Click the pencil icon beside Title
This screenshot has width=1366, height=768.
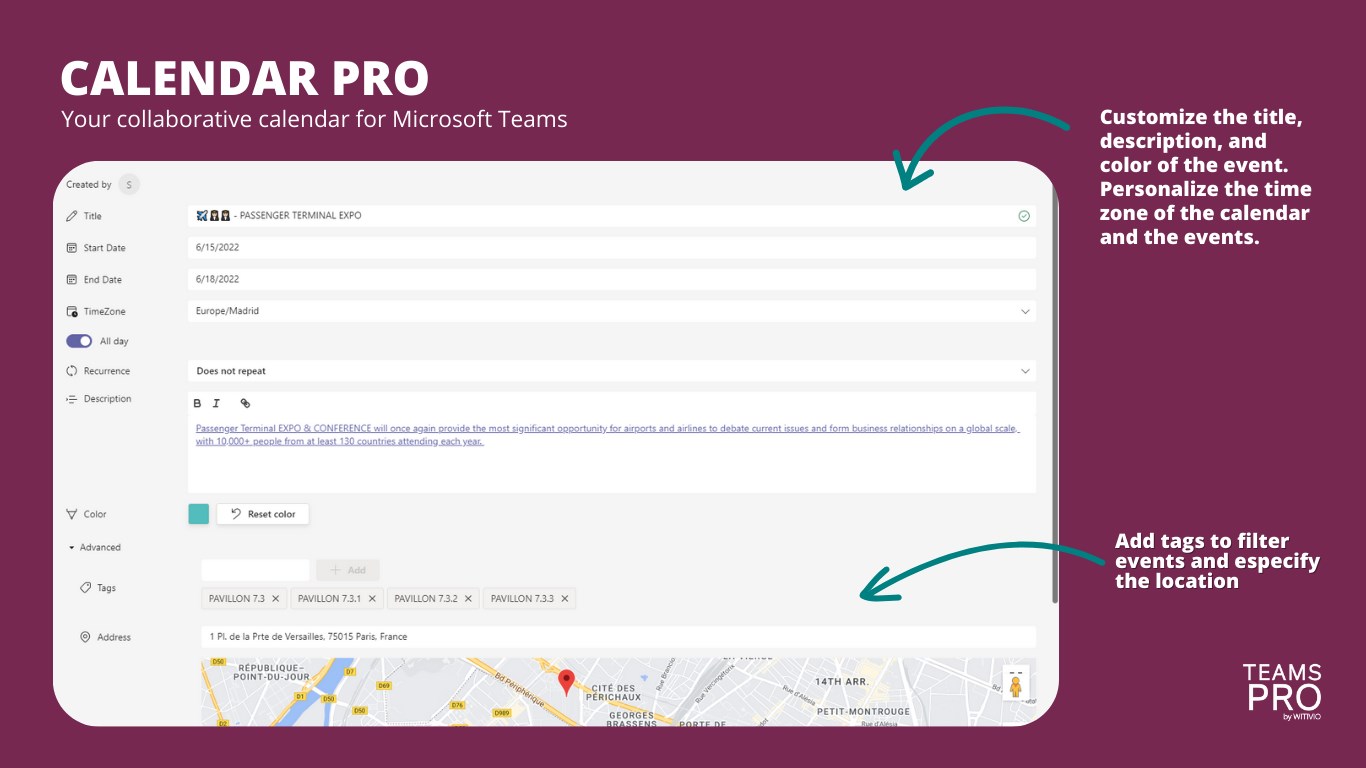[72, 216]
